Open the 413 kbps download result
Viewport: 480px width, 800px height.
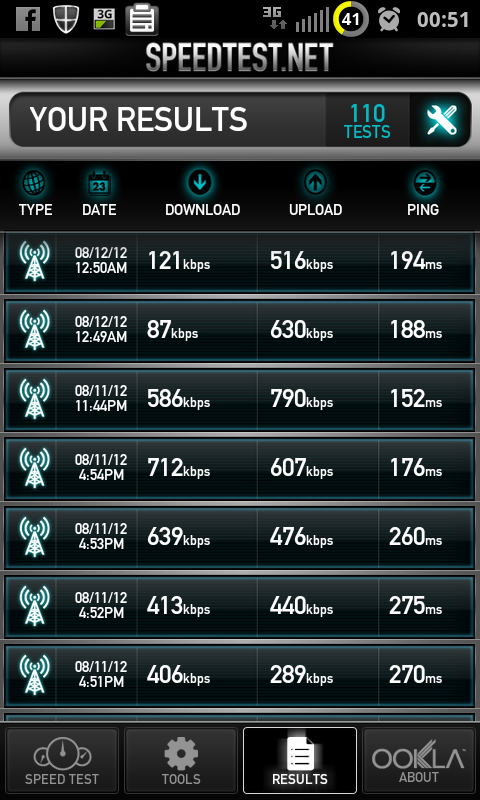point(240,606)
